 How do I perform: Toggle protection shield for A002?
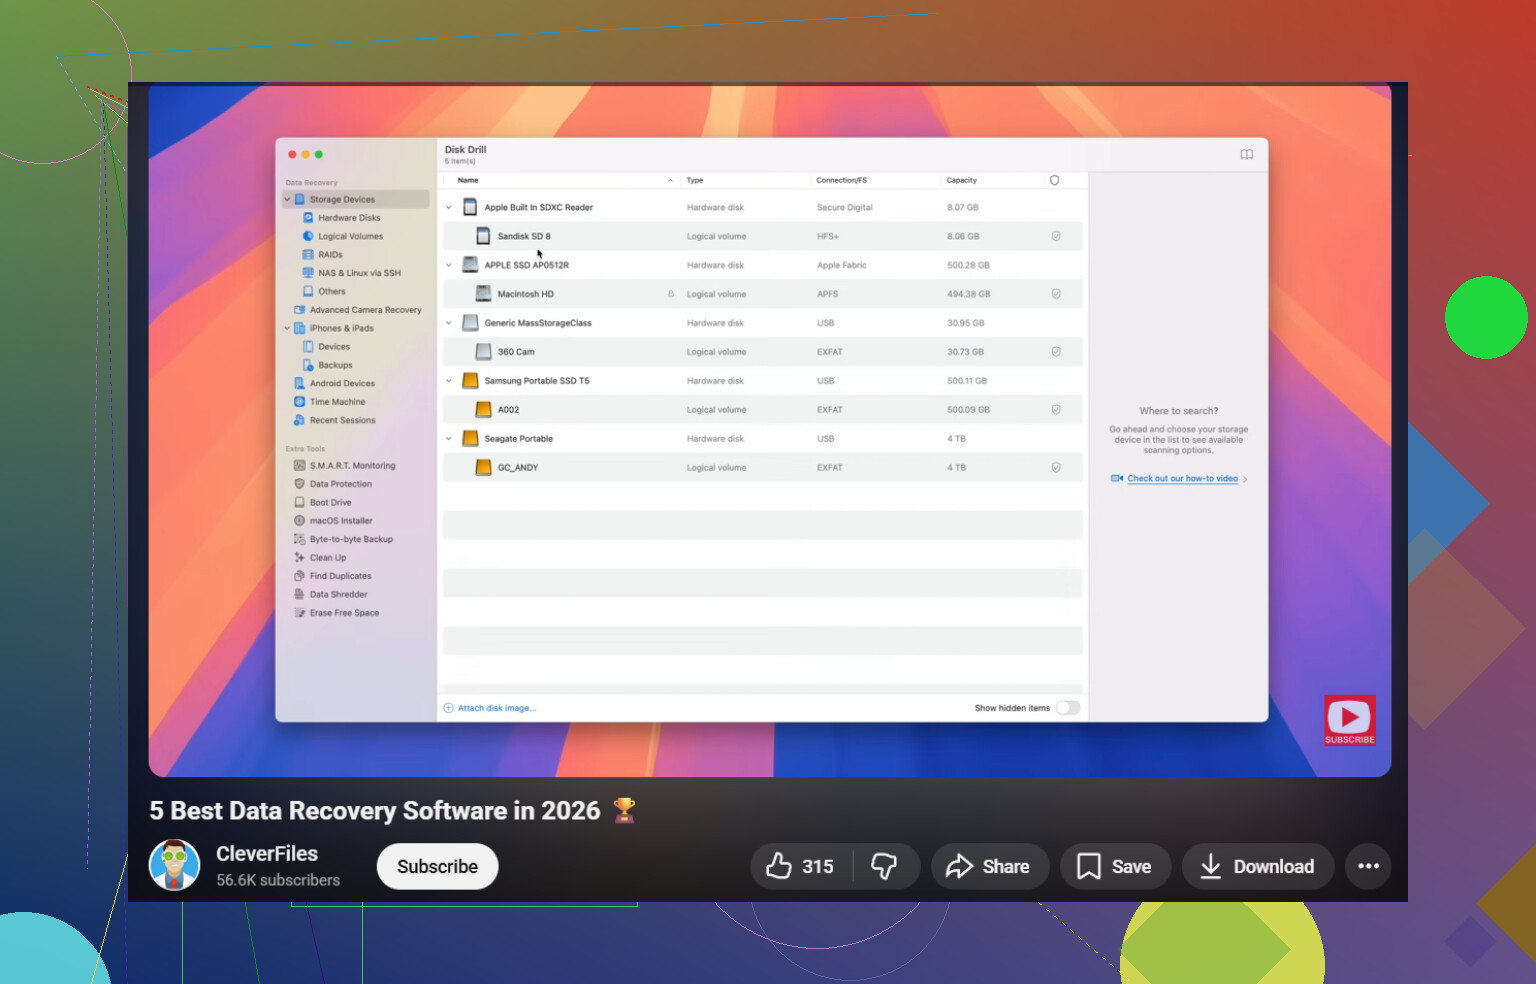(1056, 410)
